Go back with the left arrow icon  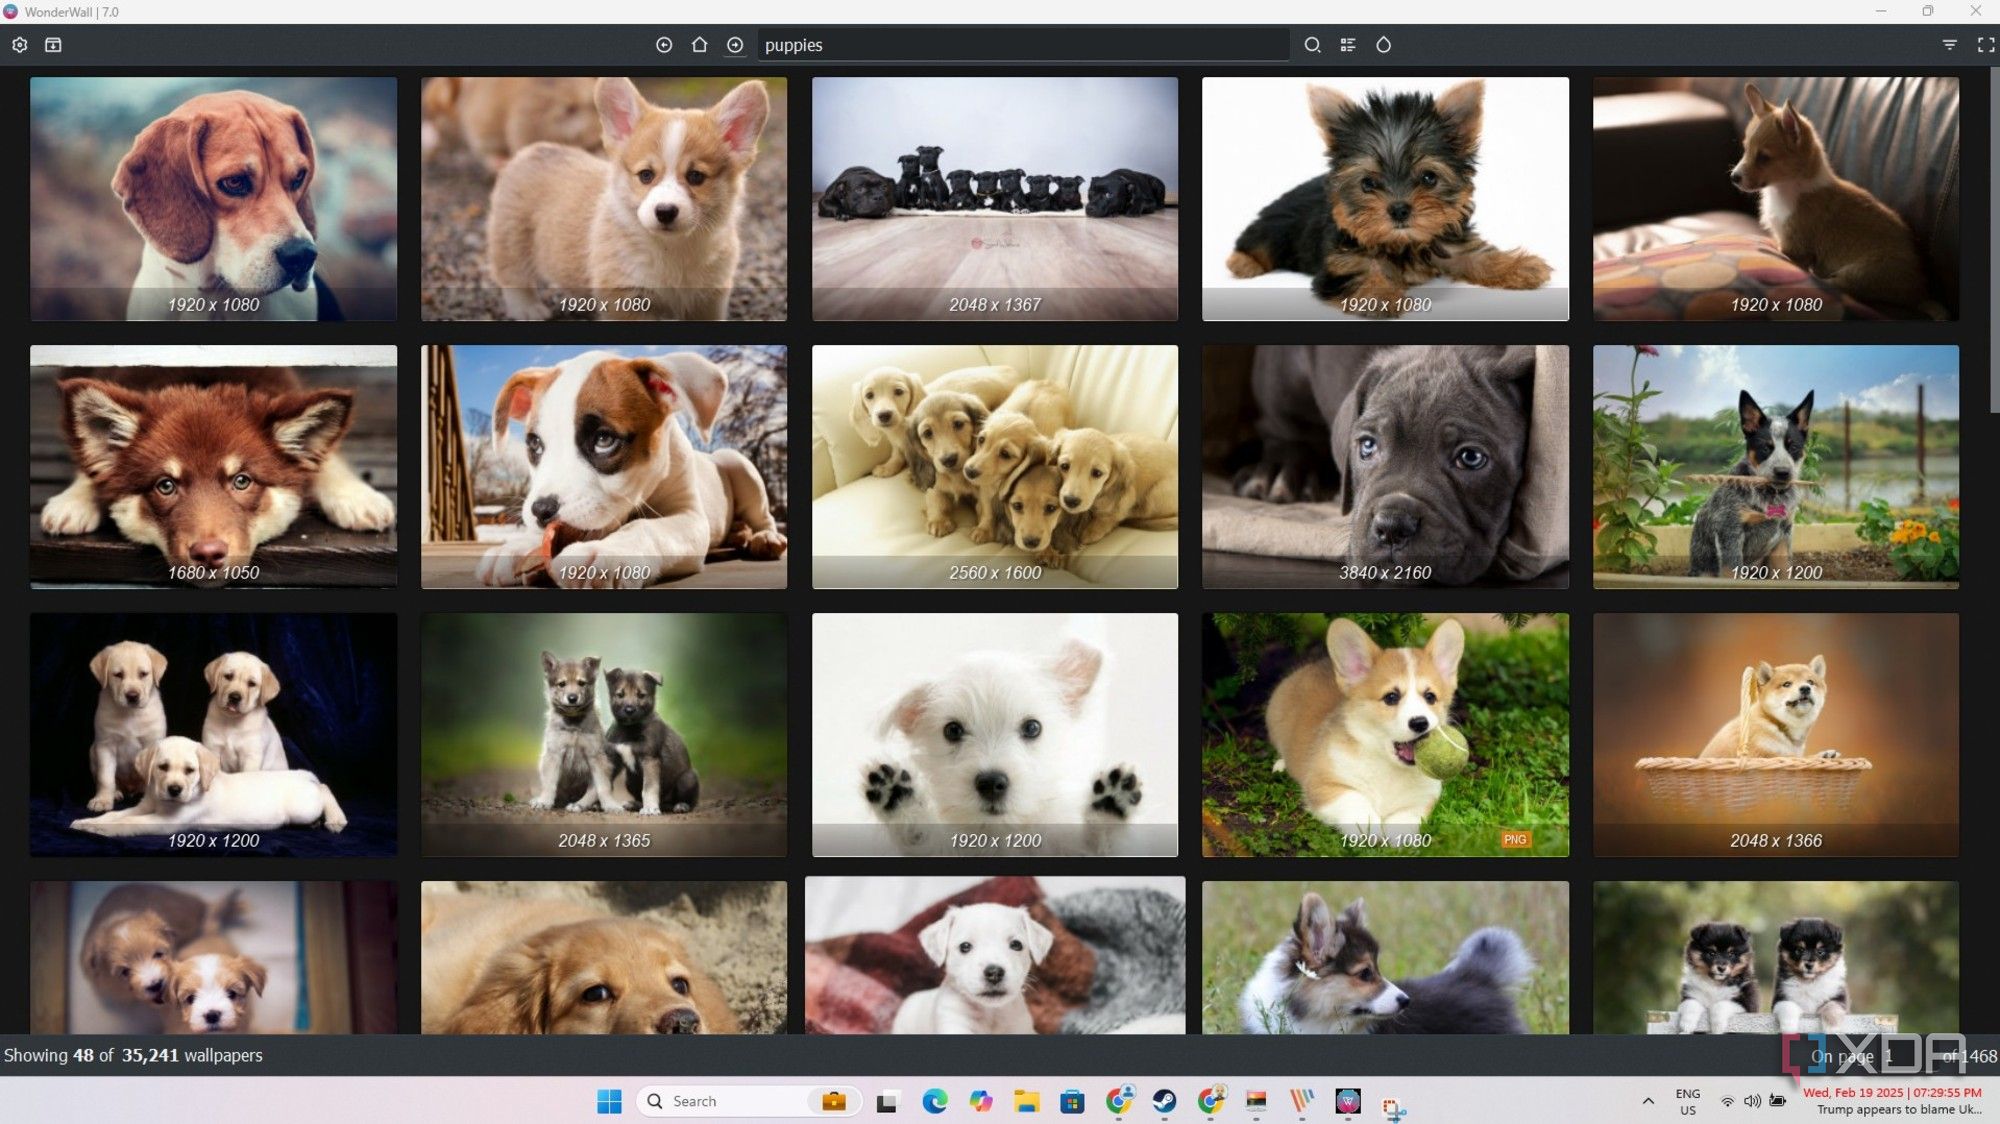point(664,45)
